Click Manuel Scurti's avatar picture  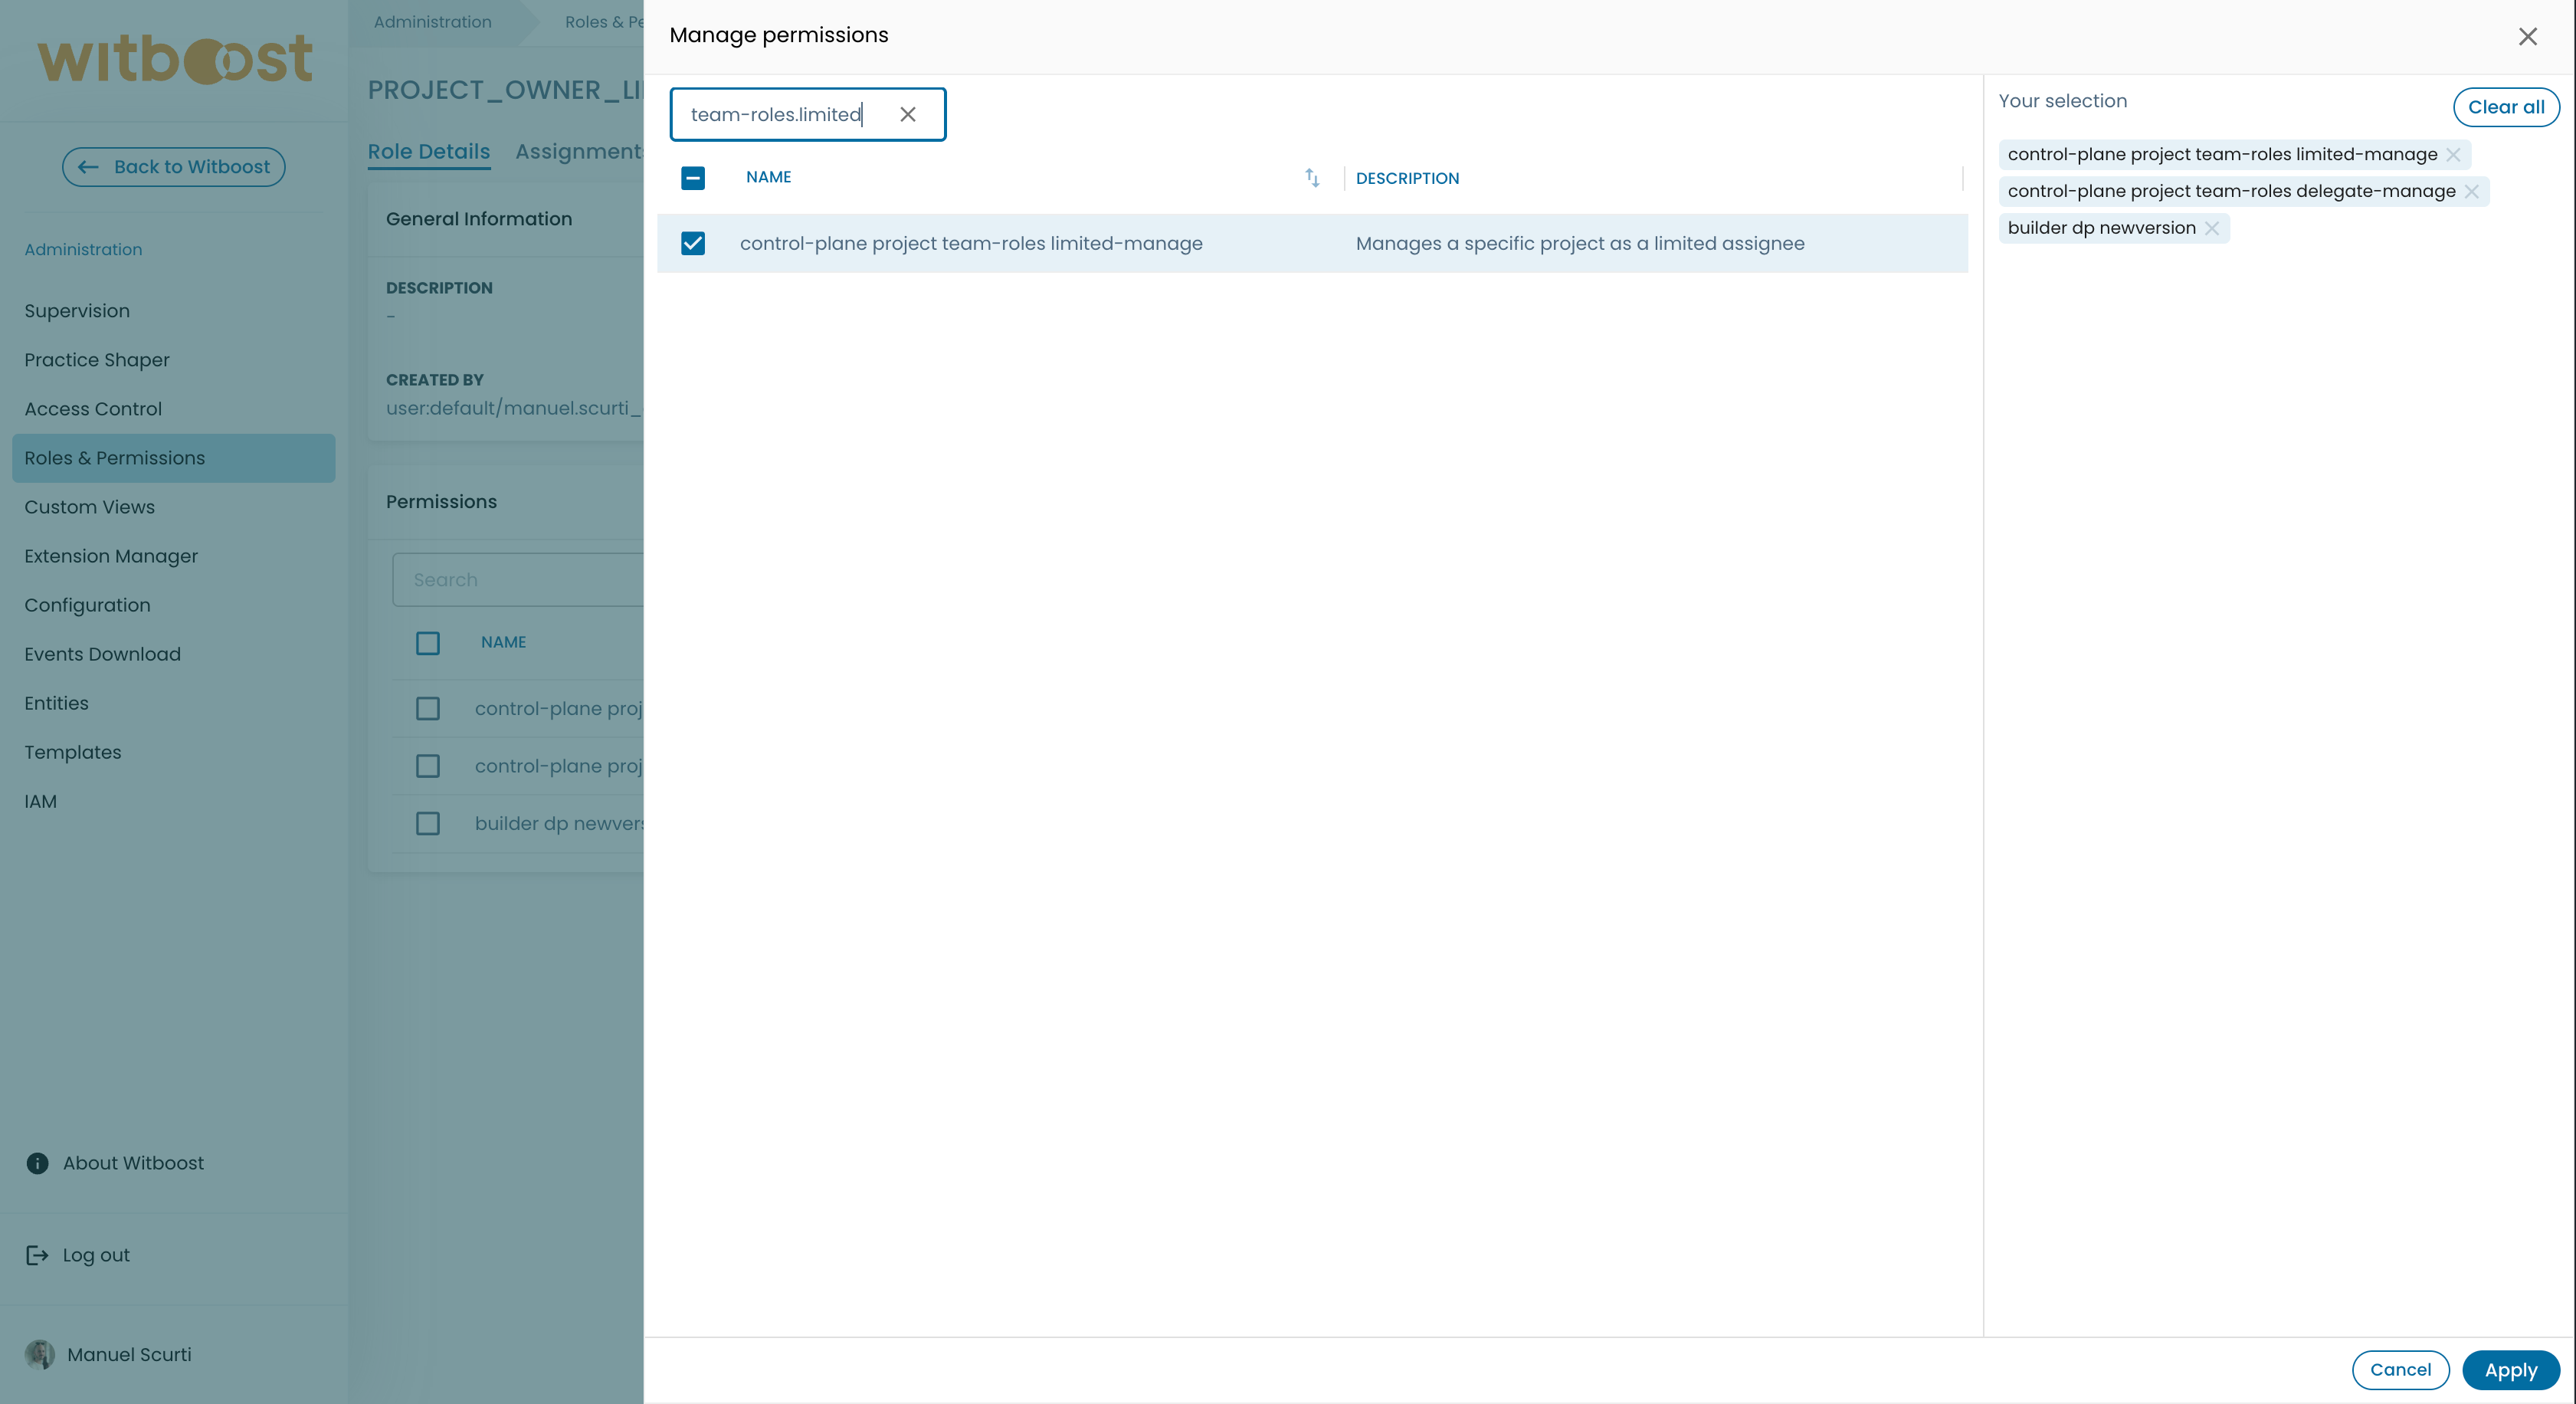pyautogui.click(x=39, y=1354)
